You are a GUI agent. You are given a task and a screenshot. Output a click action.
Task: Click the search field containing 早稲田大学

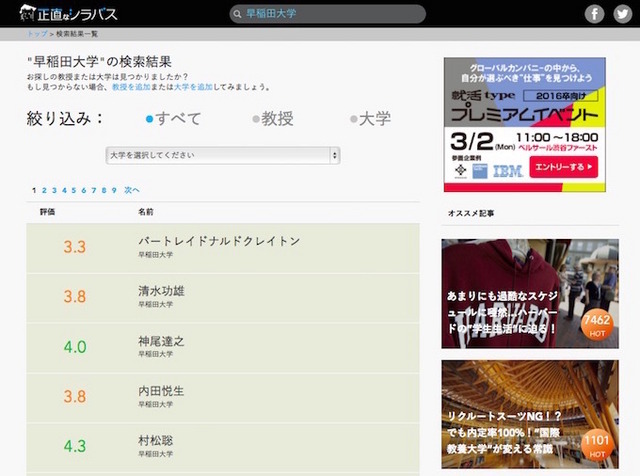(x=330, y=14)
